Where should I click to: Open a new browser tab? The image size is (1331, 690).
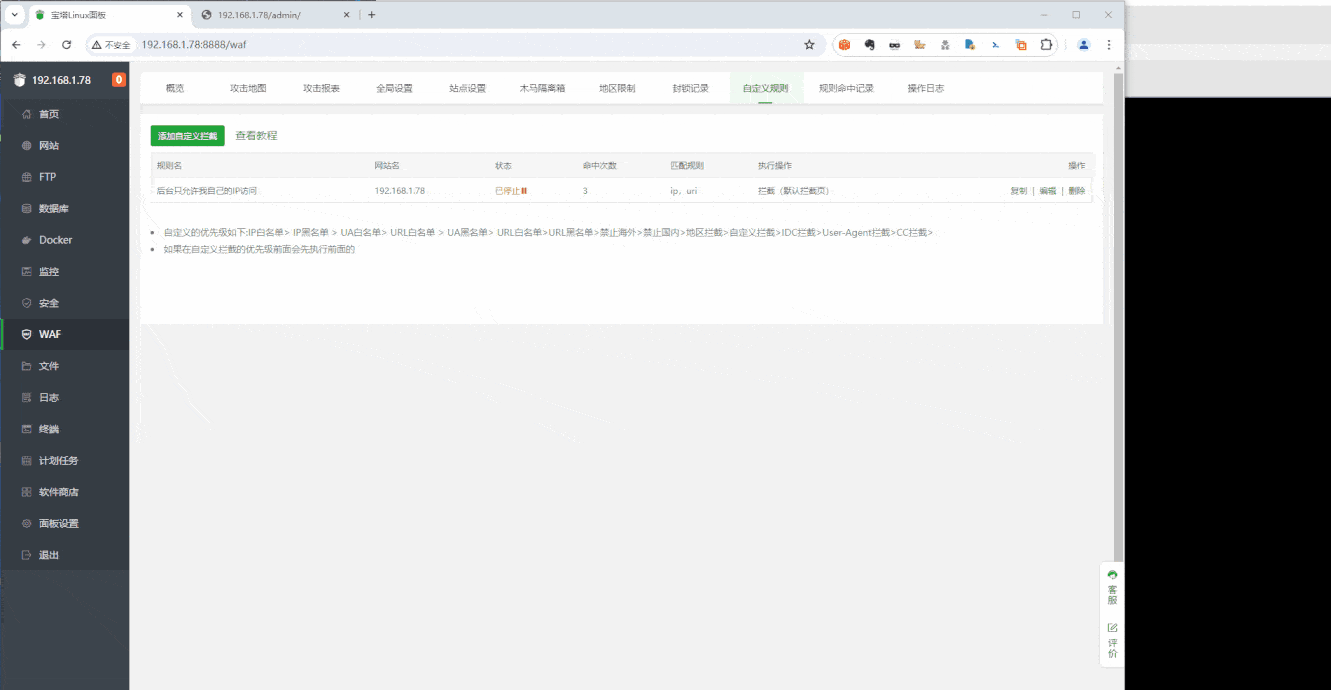372,15
